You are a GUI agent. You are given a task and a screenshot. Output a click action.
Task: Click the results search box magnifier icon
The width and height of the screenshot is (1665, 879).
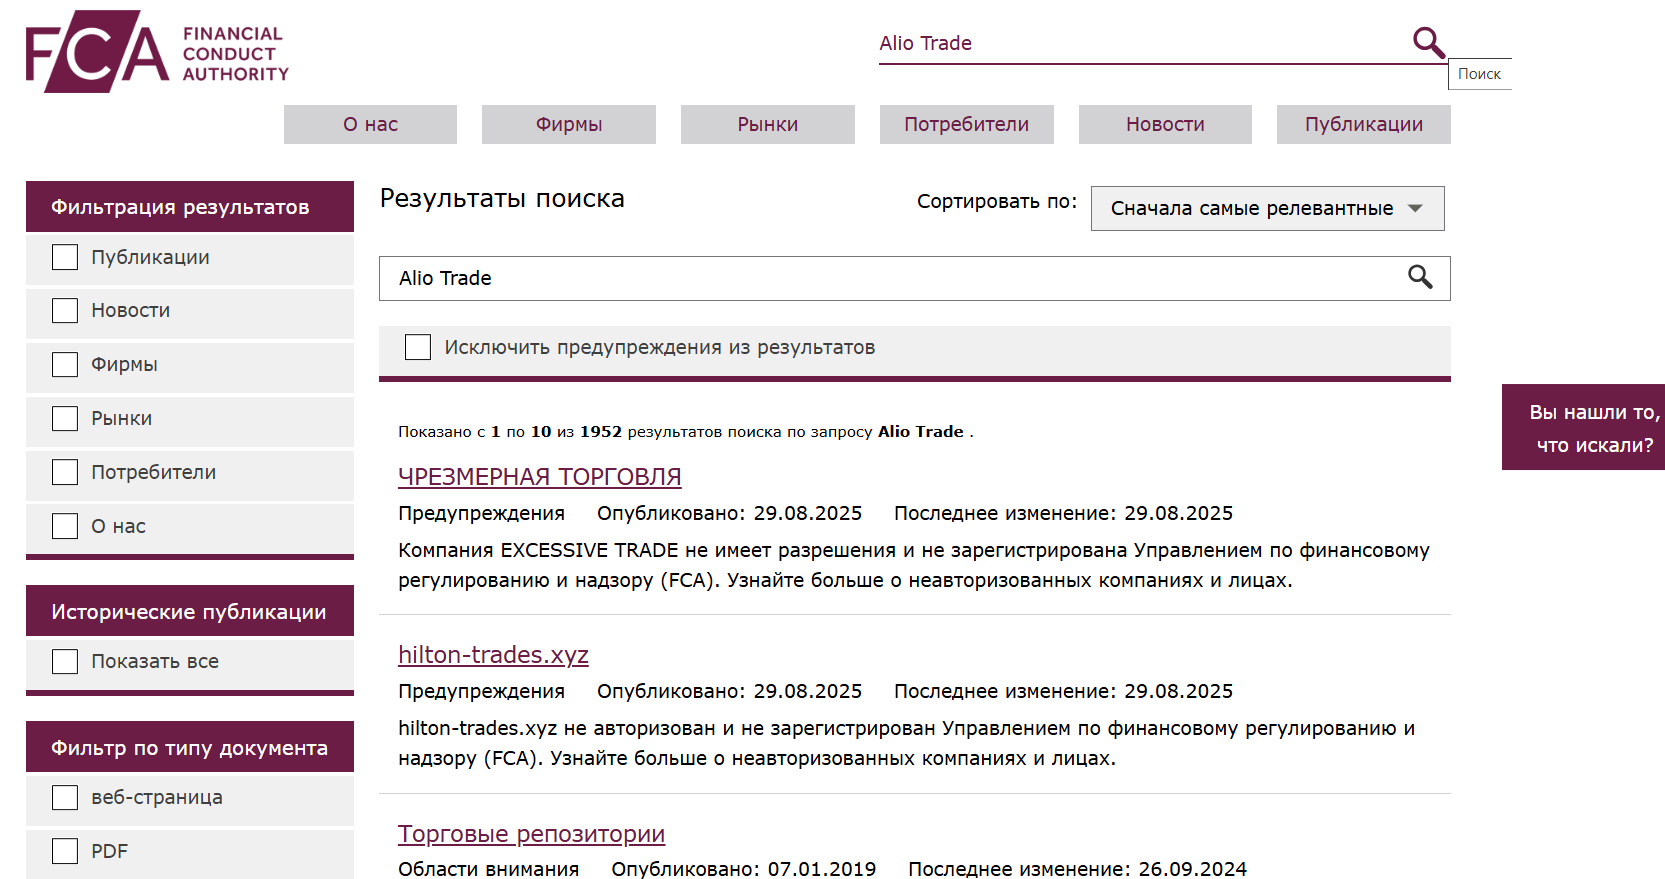1420,277
